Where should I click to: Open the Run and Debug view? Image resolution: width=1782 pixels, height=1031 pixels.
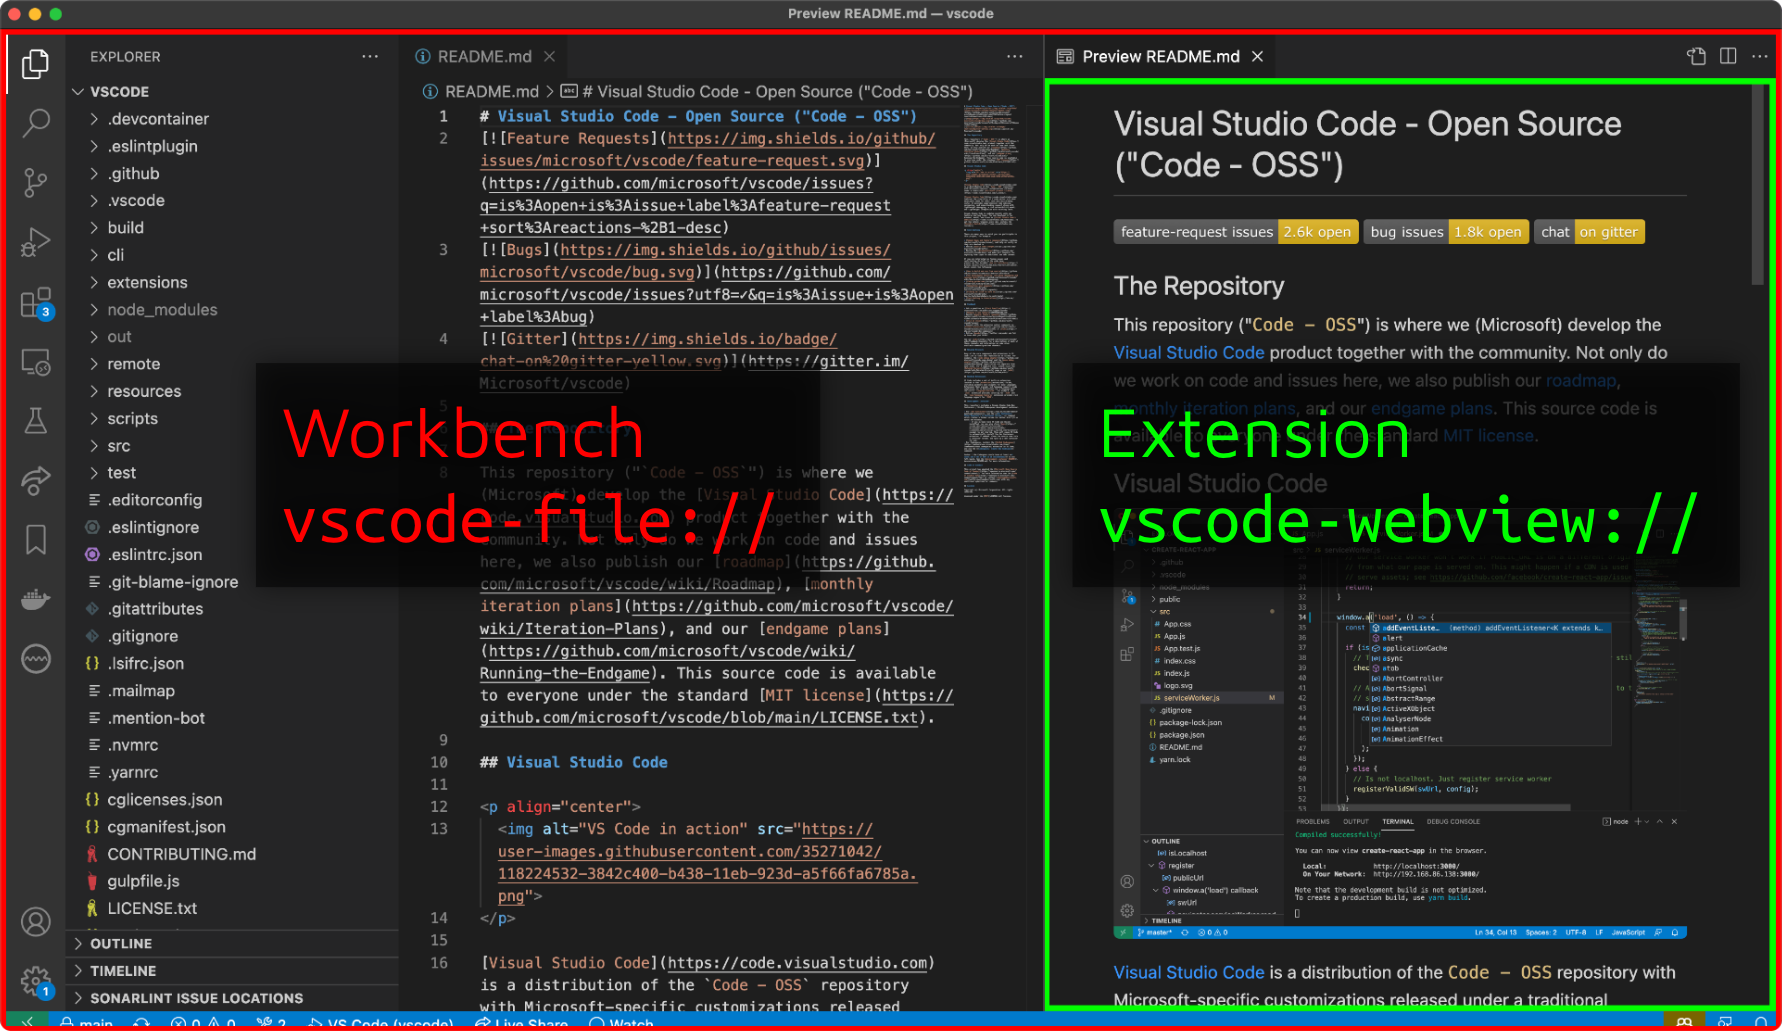36,242
